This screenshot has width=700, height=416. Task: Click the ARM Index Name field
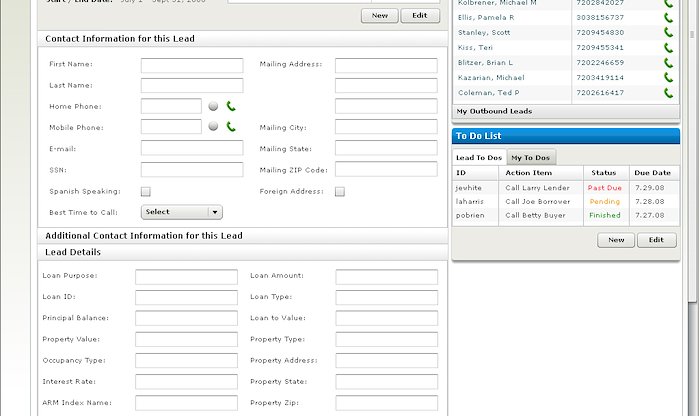click(186, 403)
